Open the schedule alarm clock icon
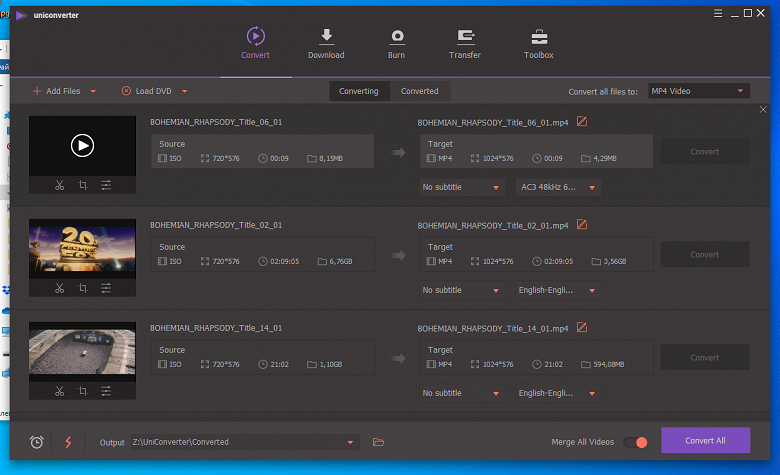 pyautogui.click(x=37, y=442)
